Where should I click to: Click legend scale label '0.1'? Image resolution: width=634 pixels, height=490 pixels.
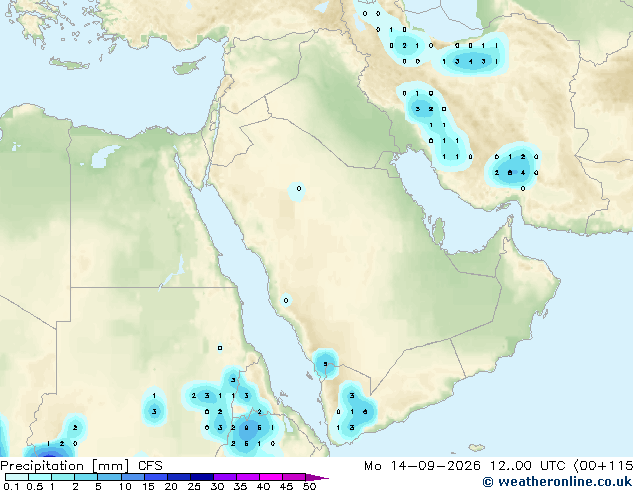11,486
